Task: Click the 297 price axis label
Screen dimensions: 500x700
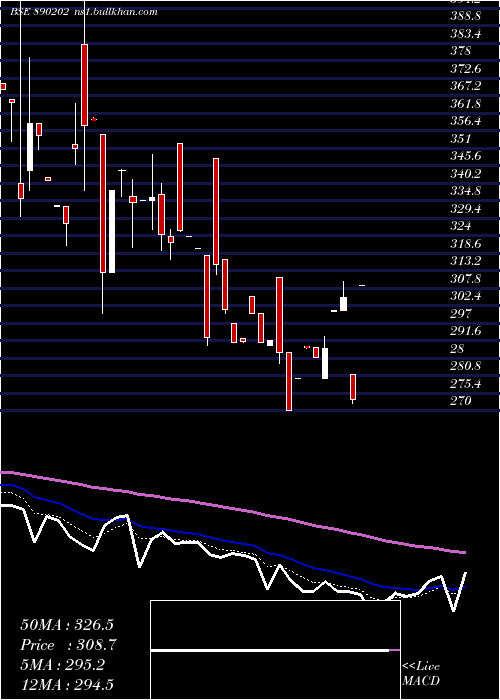Action: click(x=461, y=314)
